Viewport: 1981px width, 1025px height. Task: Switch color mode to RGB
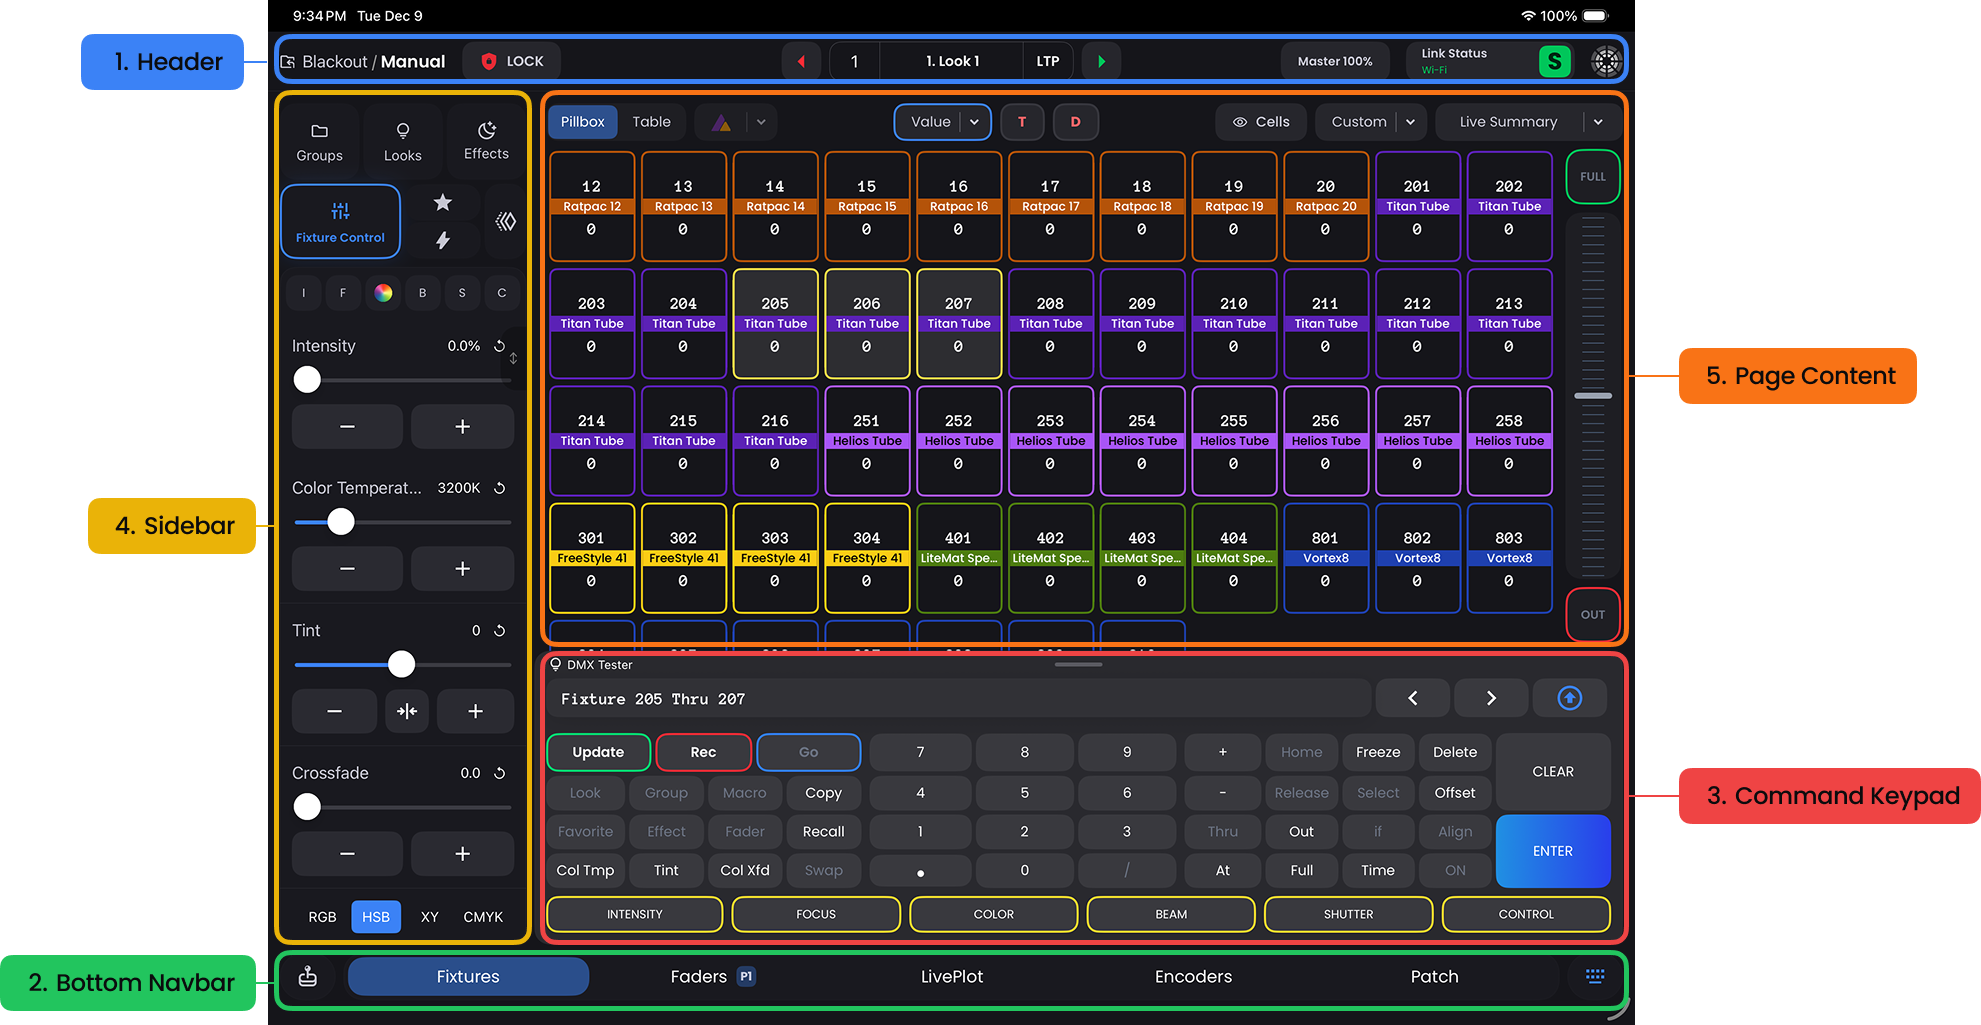coord(322,917)
